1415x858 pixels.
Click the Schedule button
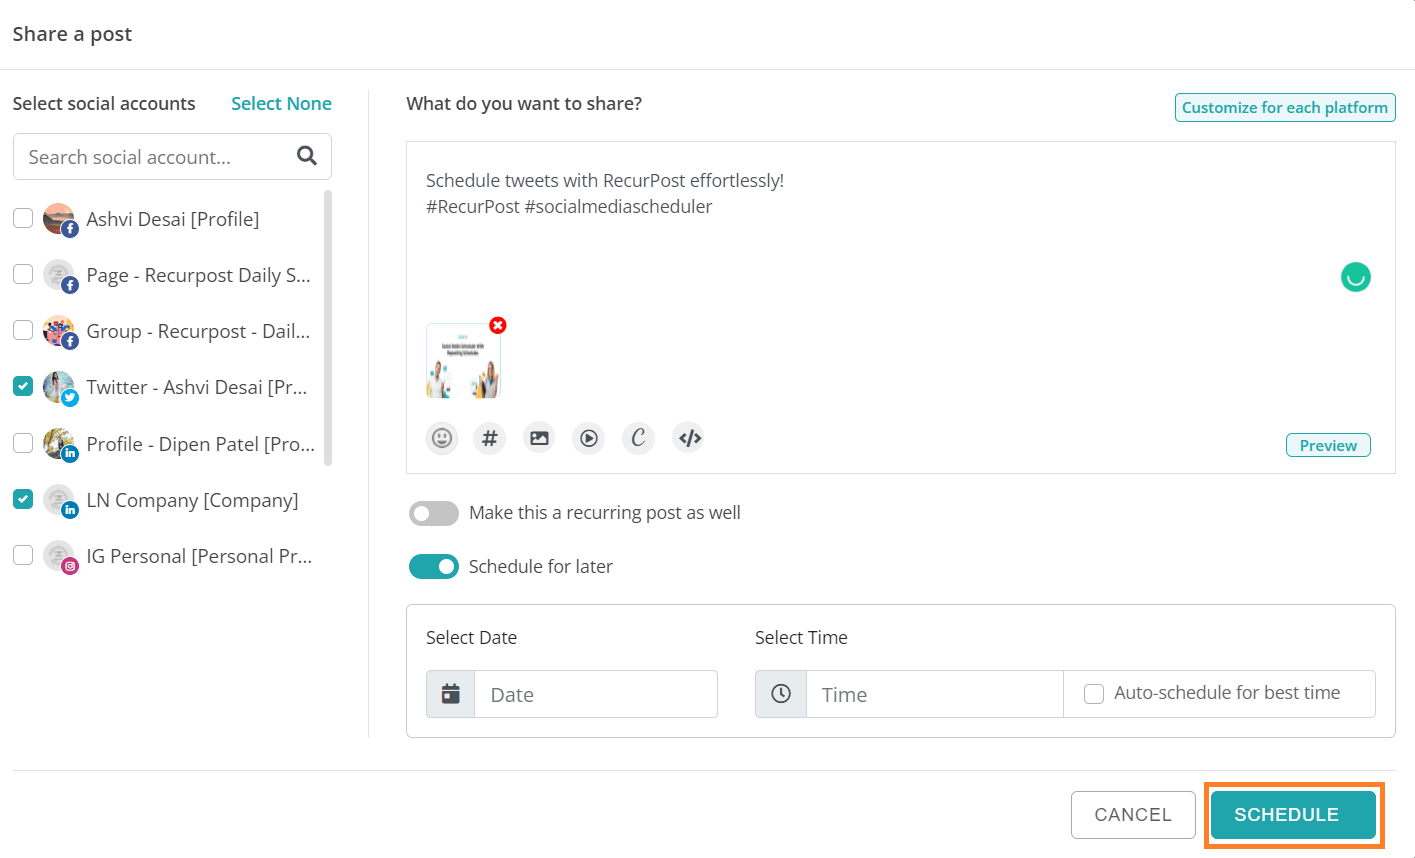tap(1292, 814)
